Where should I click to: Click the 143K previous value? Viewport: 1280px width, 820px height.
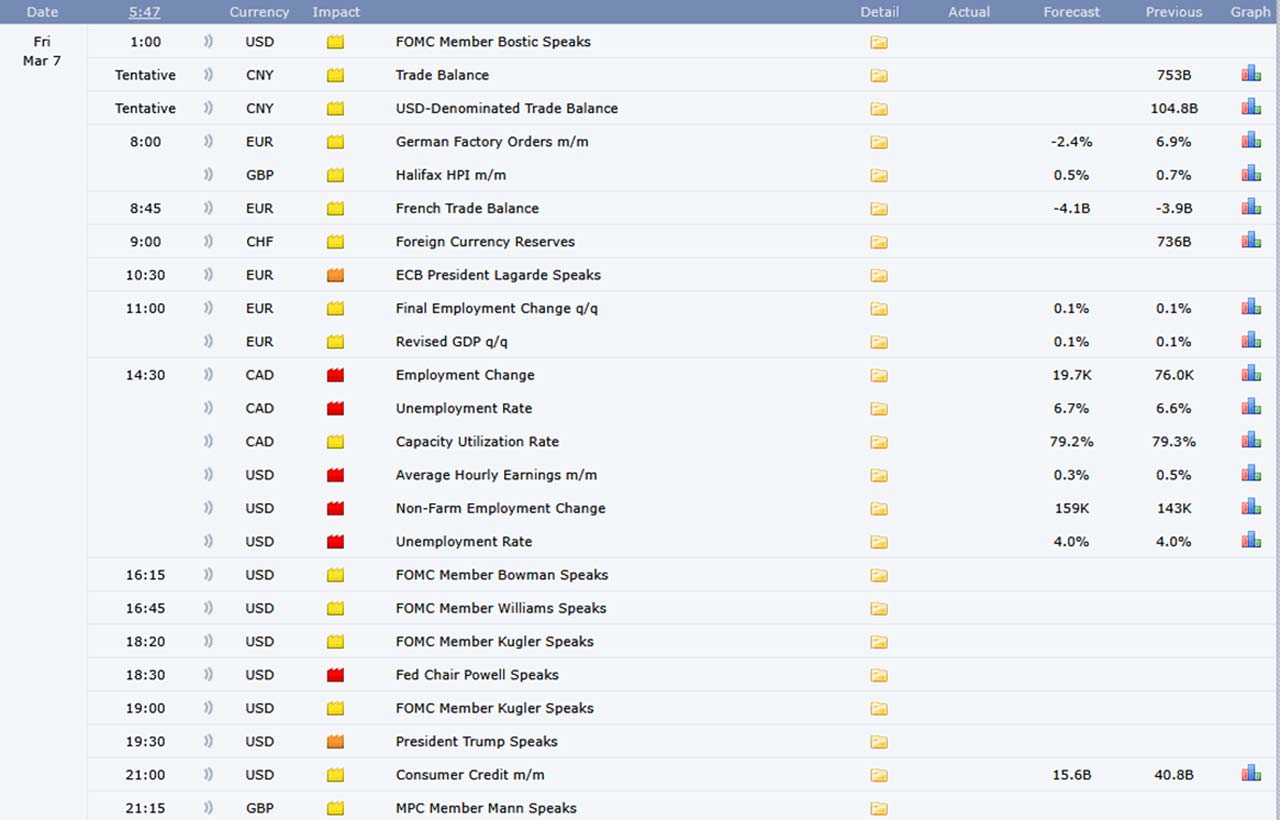tap(1174, 508)
